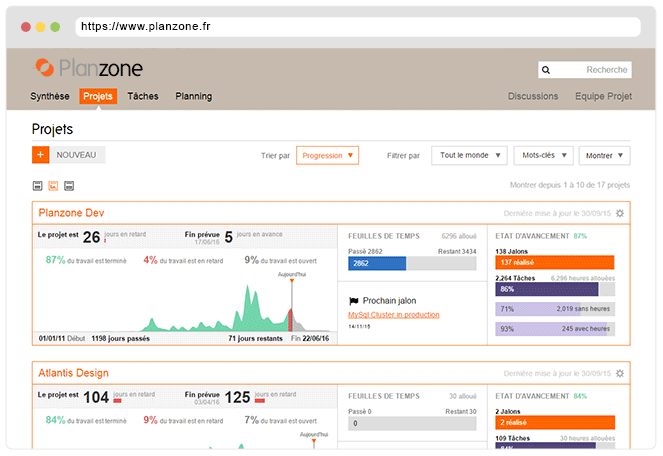The width and height of the screenshot is (663, 456).
Task: Open the Planzone Dev project title
Action: pyautogui.click(x=71, y=213)
